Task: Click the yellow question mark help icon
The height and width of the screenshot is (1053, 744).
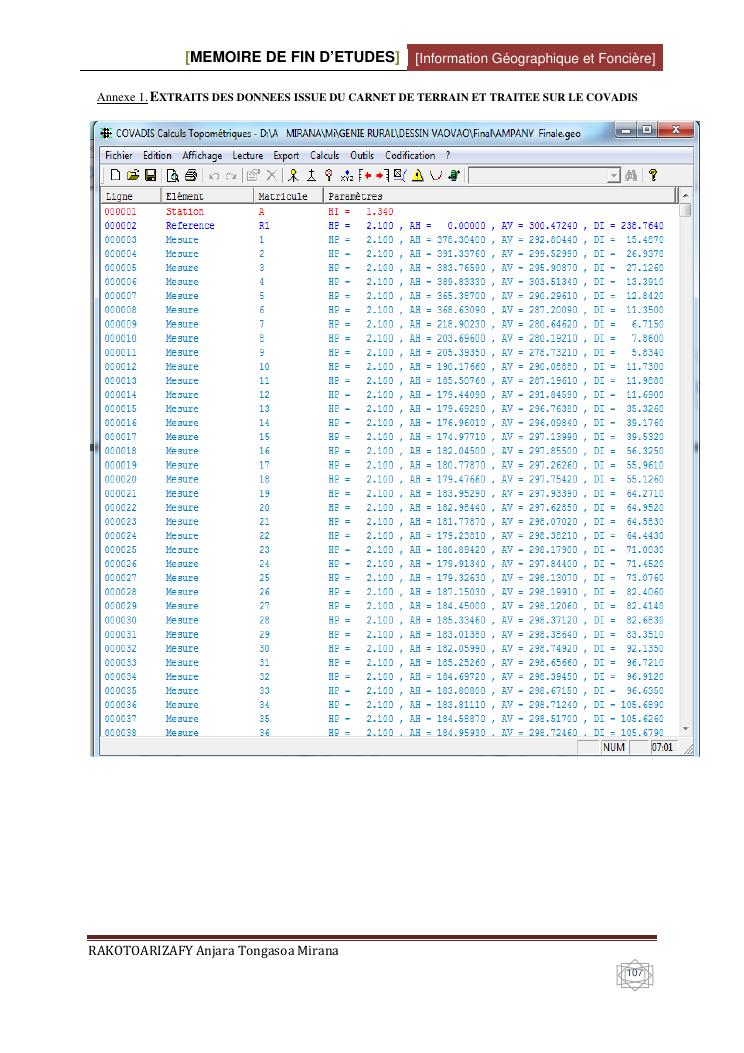Action: tap(653, 175)
